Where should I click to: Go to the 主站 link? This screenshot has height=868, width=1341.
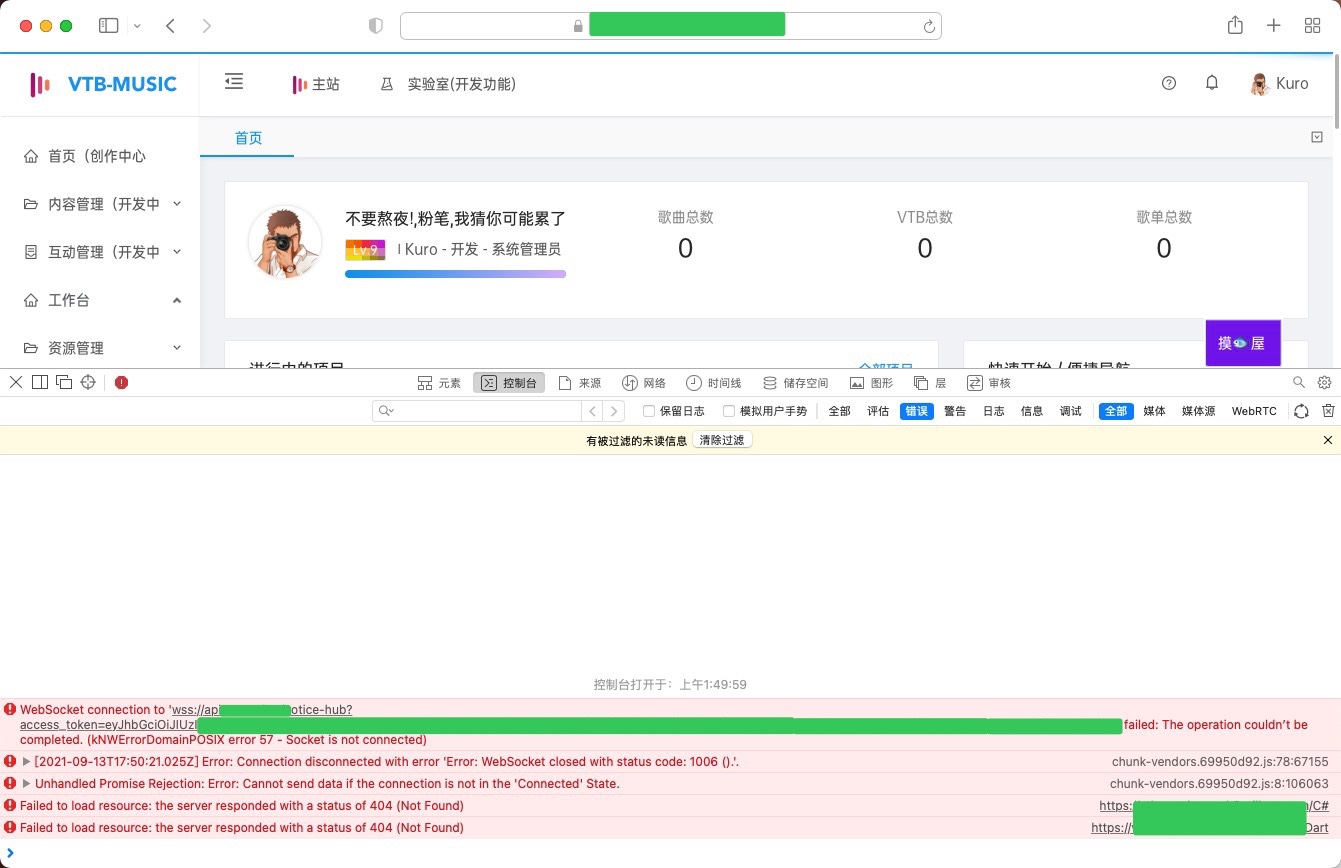tap(316, 84)
